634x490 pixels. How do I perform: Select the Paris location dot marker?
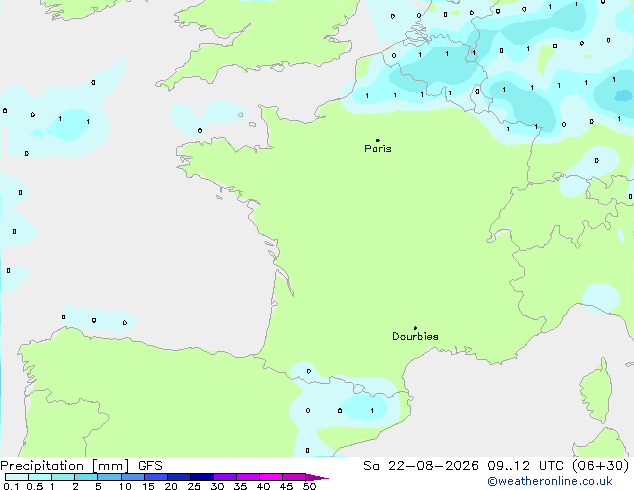coord(378,140)
